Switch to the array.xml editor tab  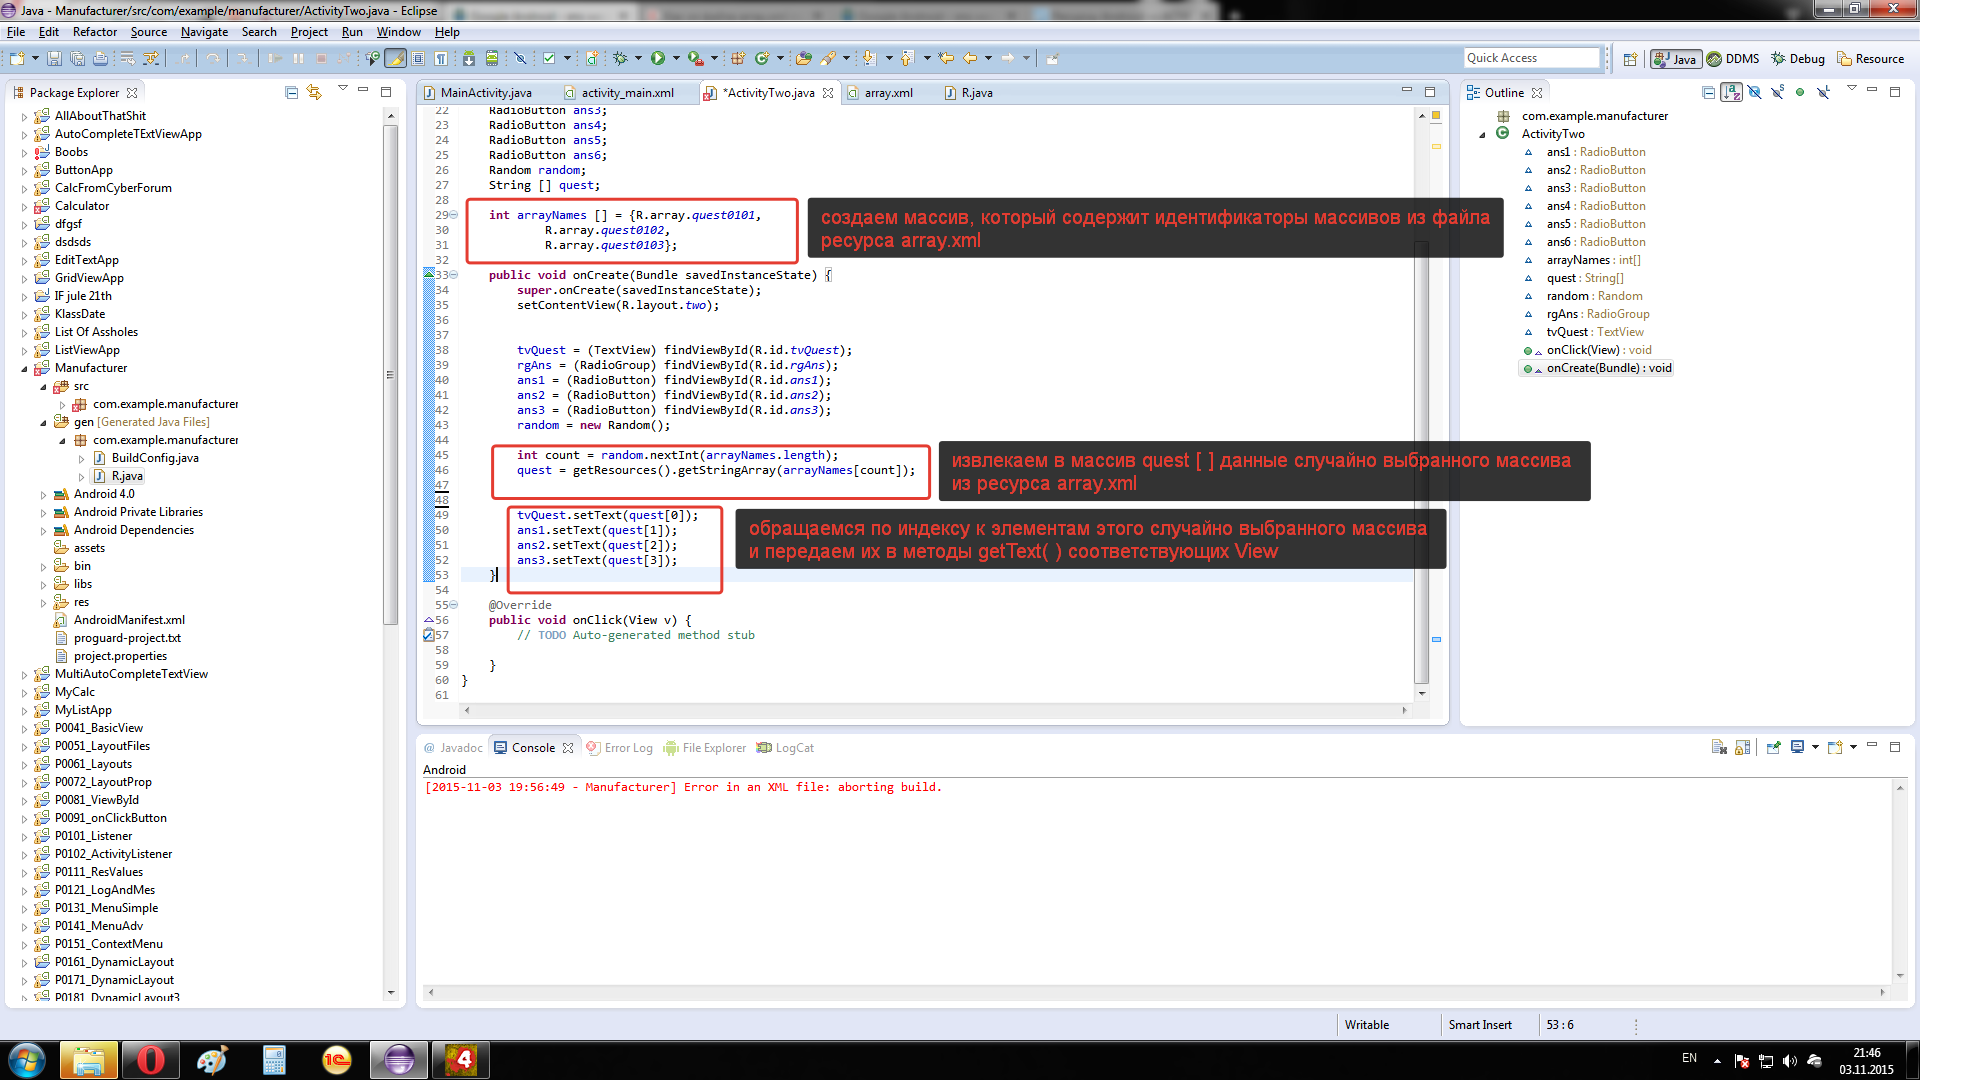tap(880, 93)
